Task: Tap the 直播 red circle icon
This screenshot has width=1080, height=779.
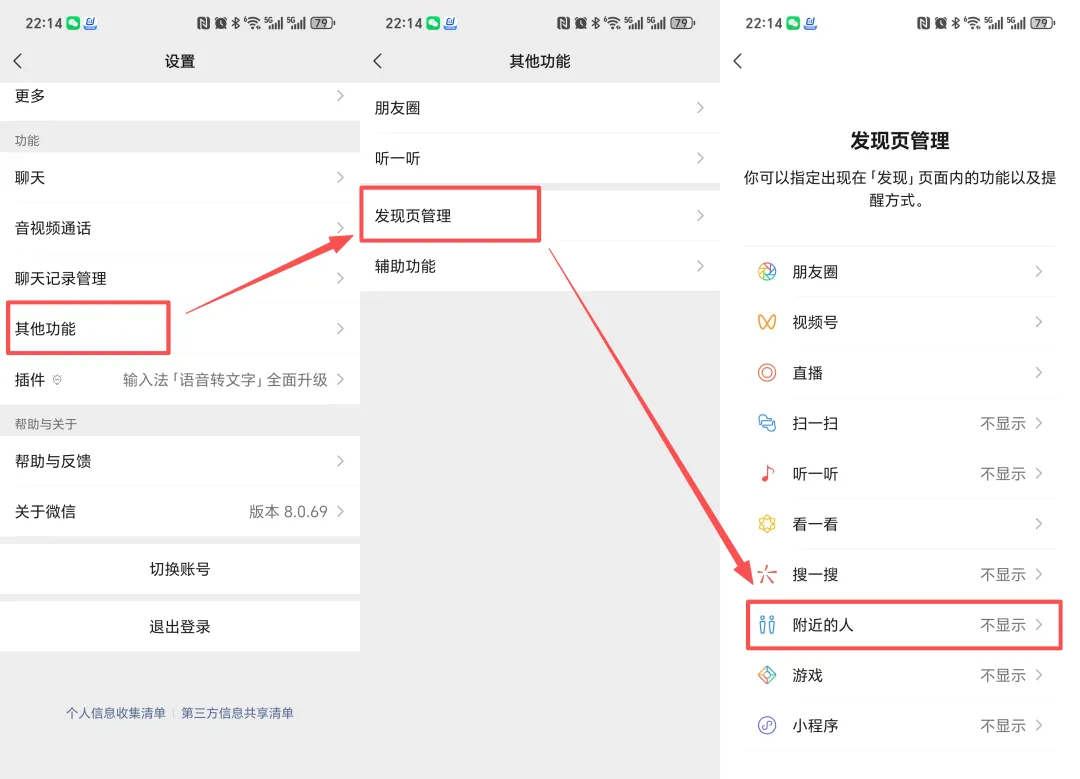Action: pos(767,373)
